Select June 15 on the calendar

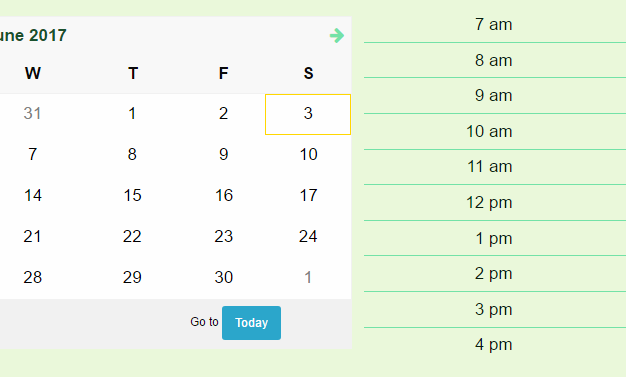coord(132,195)
